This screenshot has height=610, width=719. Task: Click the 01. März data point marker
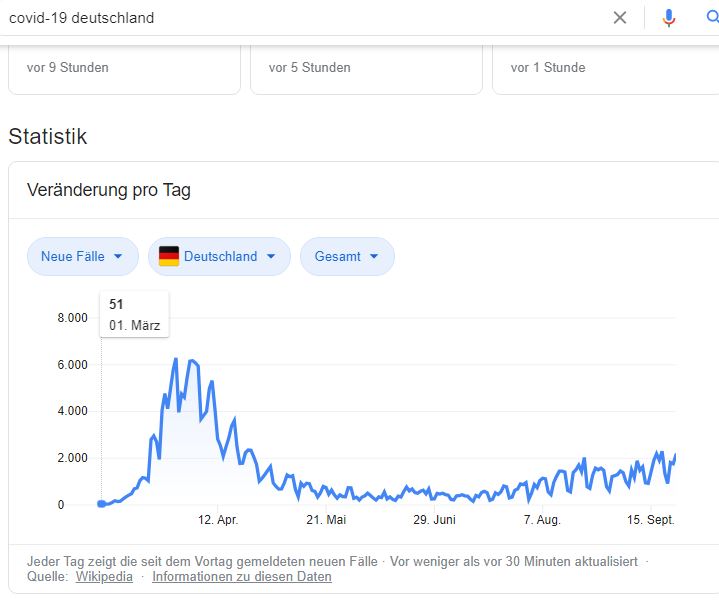pos(101,504)
